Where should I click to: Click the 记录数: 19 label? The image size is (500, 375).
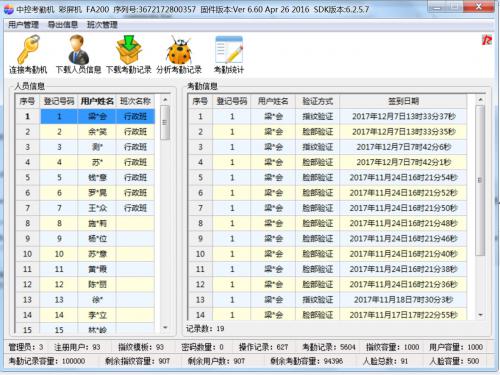205,329
